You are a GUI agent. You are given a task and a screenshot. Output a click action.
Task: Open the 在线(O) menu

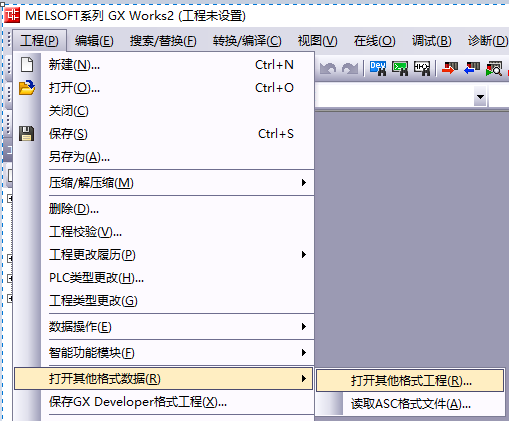coord(375,41)
